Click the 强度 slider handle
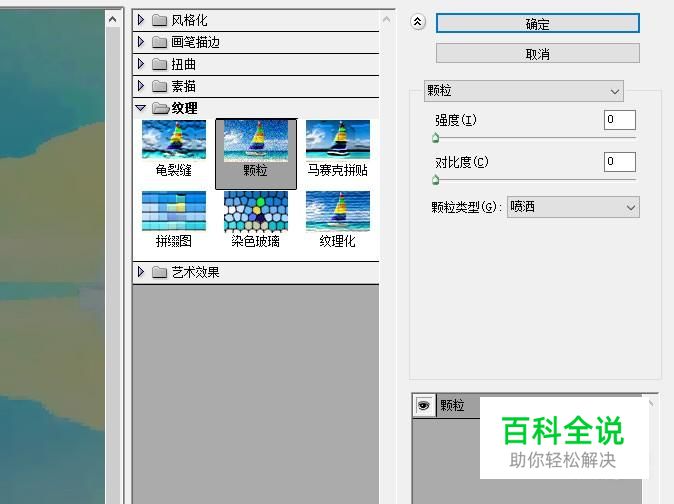 (x=435, y=138)
